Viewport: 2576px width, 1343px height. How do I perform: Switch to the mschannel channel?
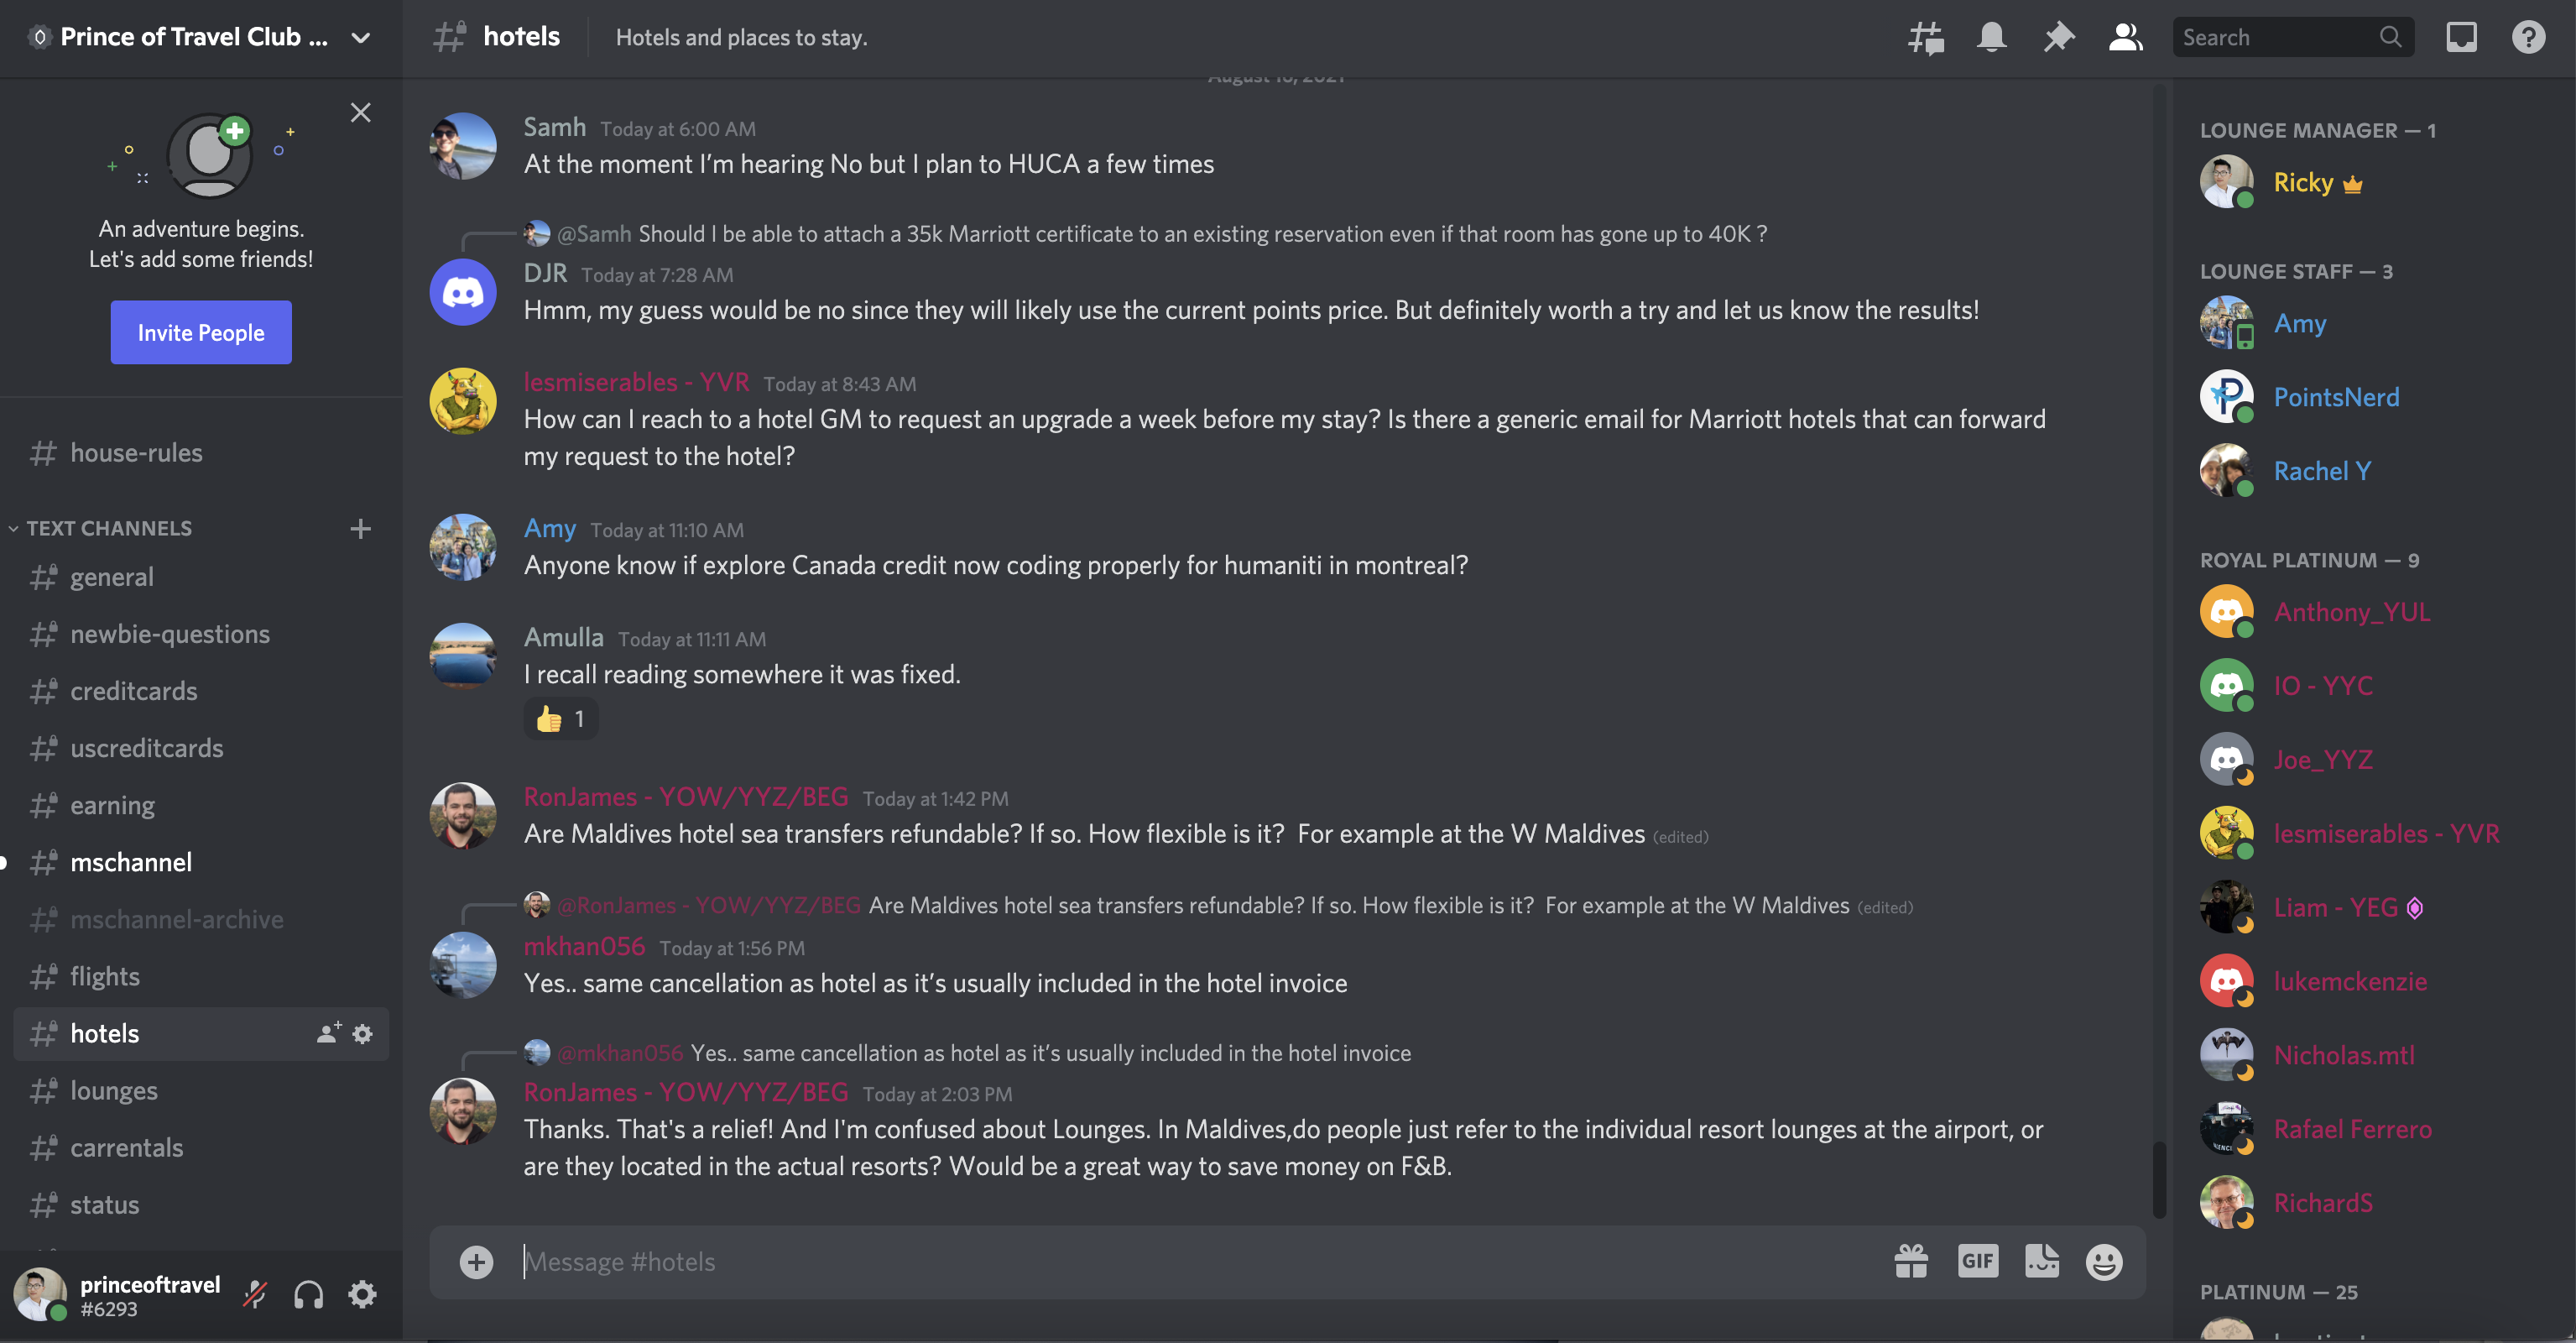tap(131, 862)
